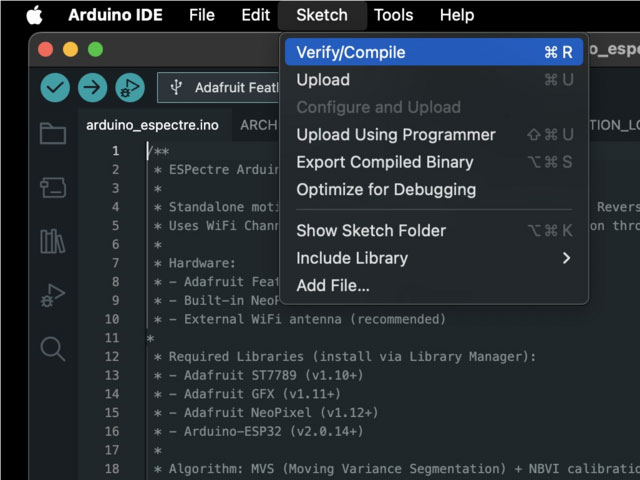Open the Arduino IDE application menu

(116, 15)
